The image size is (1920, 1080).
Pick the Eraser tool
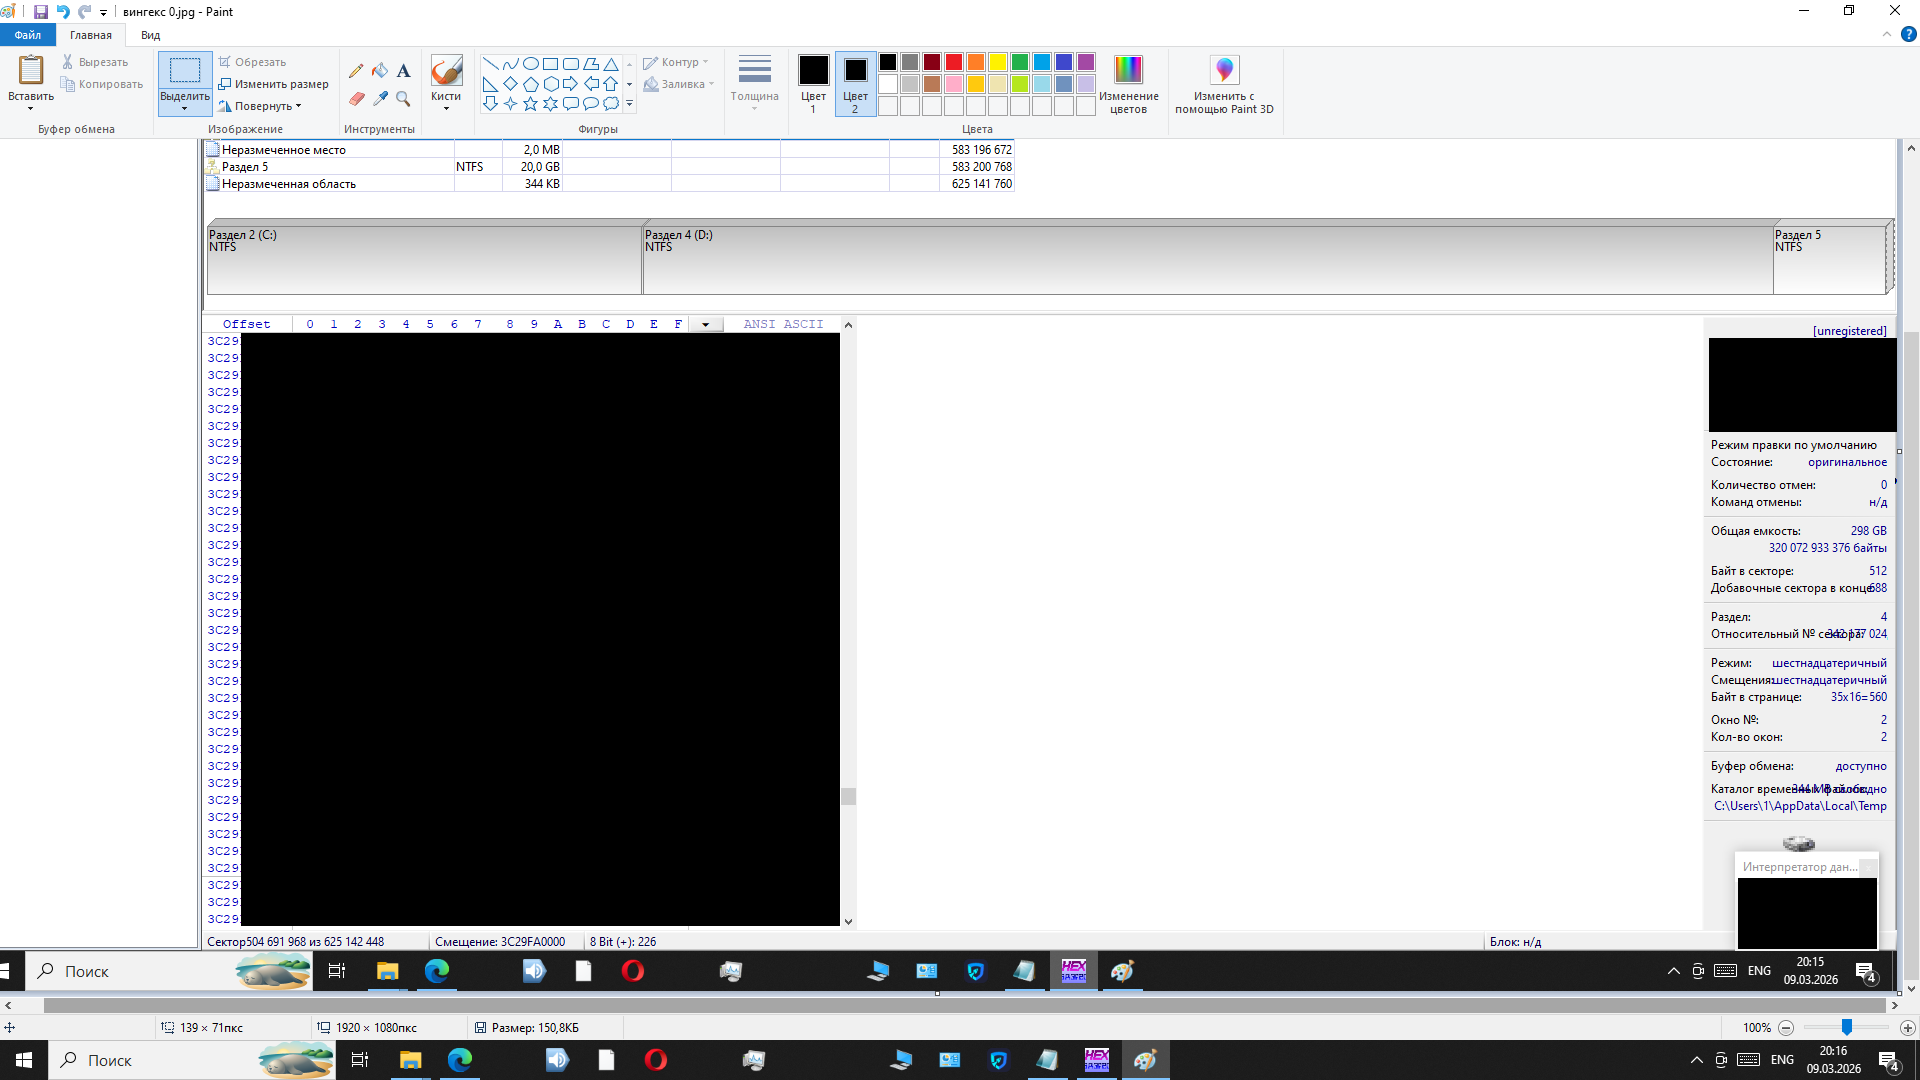click(356, 98)
